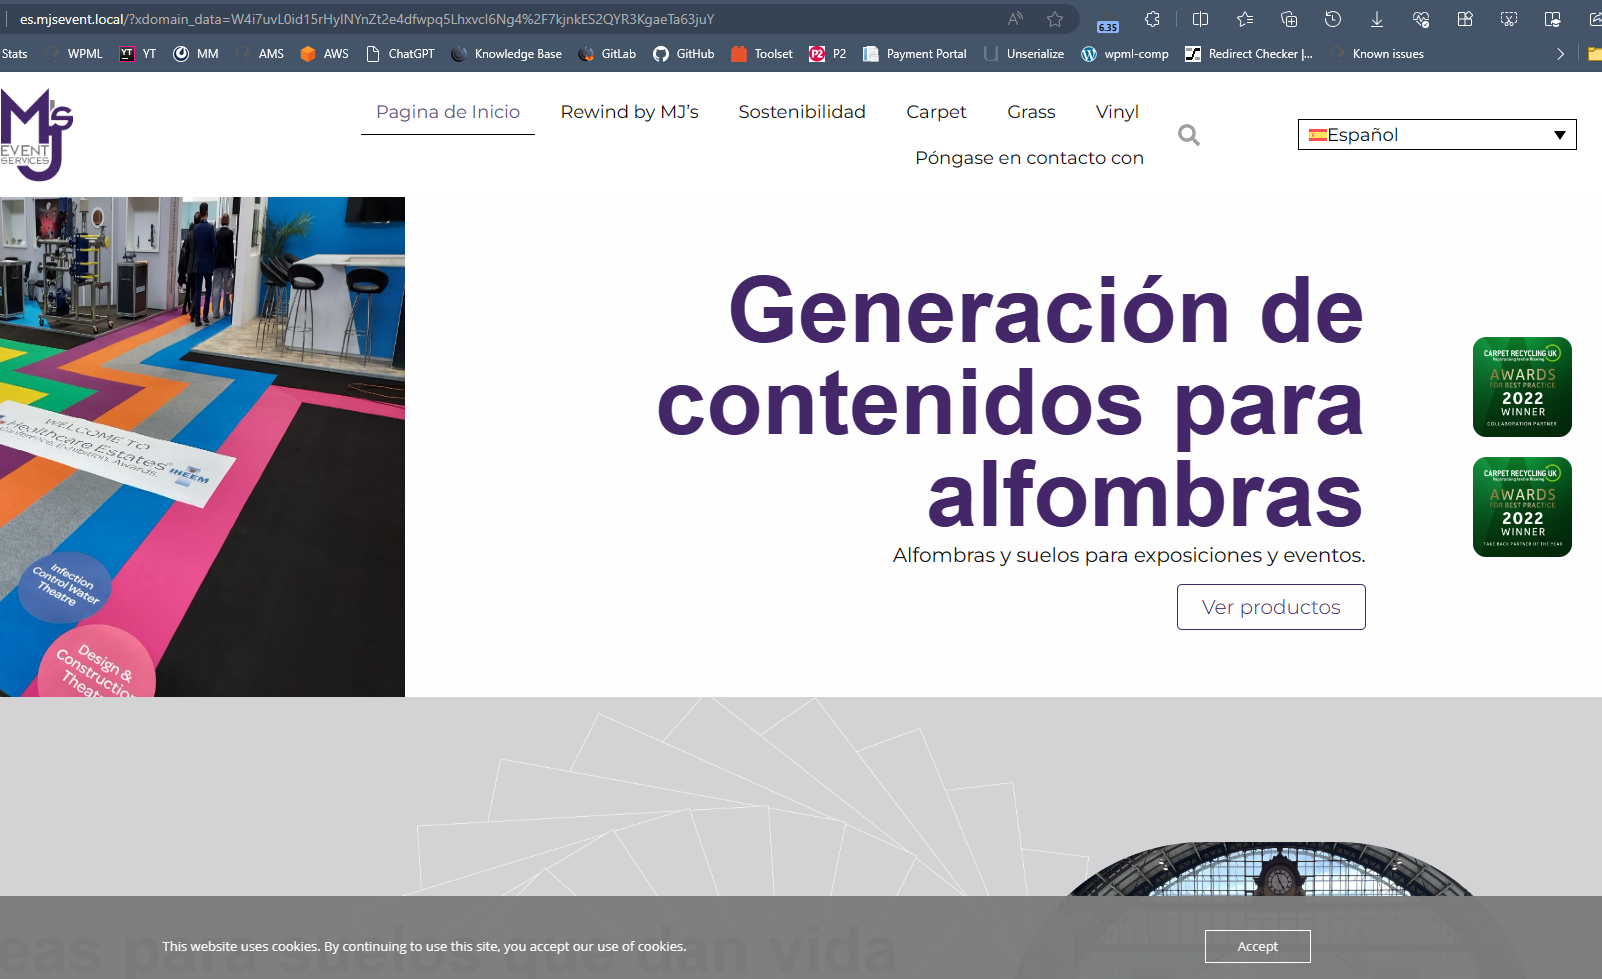Open Redirect Checker bookmark

(1249, 54)
